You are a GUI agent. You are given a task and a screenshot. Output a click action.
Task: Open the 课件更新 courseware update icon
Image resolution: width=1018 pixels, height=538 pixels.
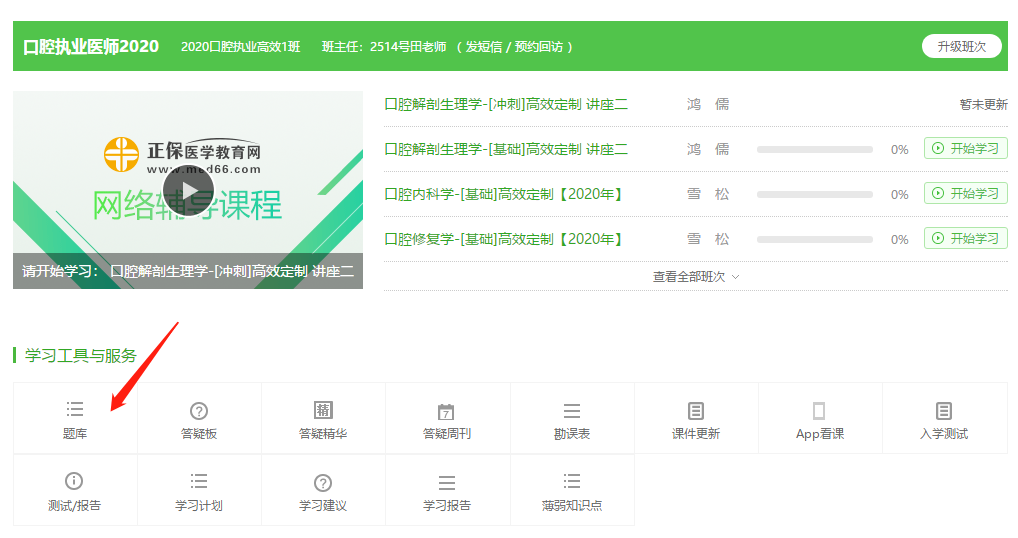(696, 411)
